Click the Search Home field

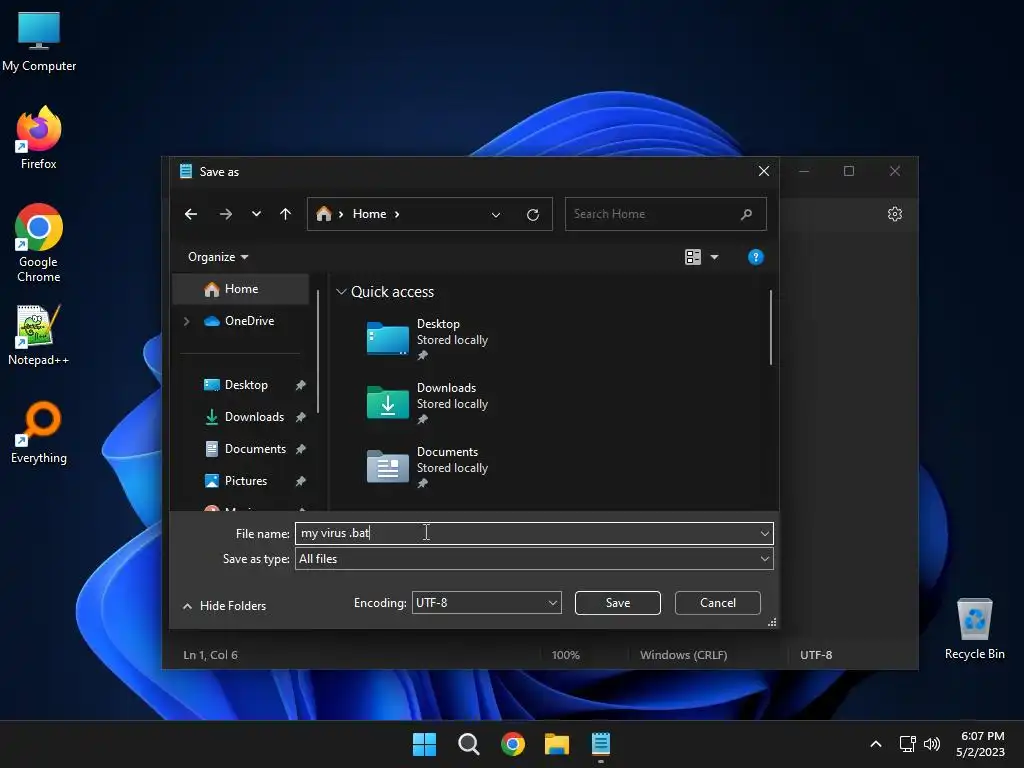665,214
